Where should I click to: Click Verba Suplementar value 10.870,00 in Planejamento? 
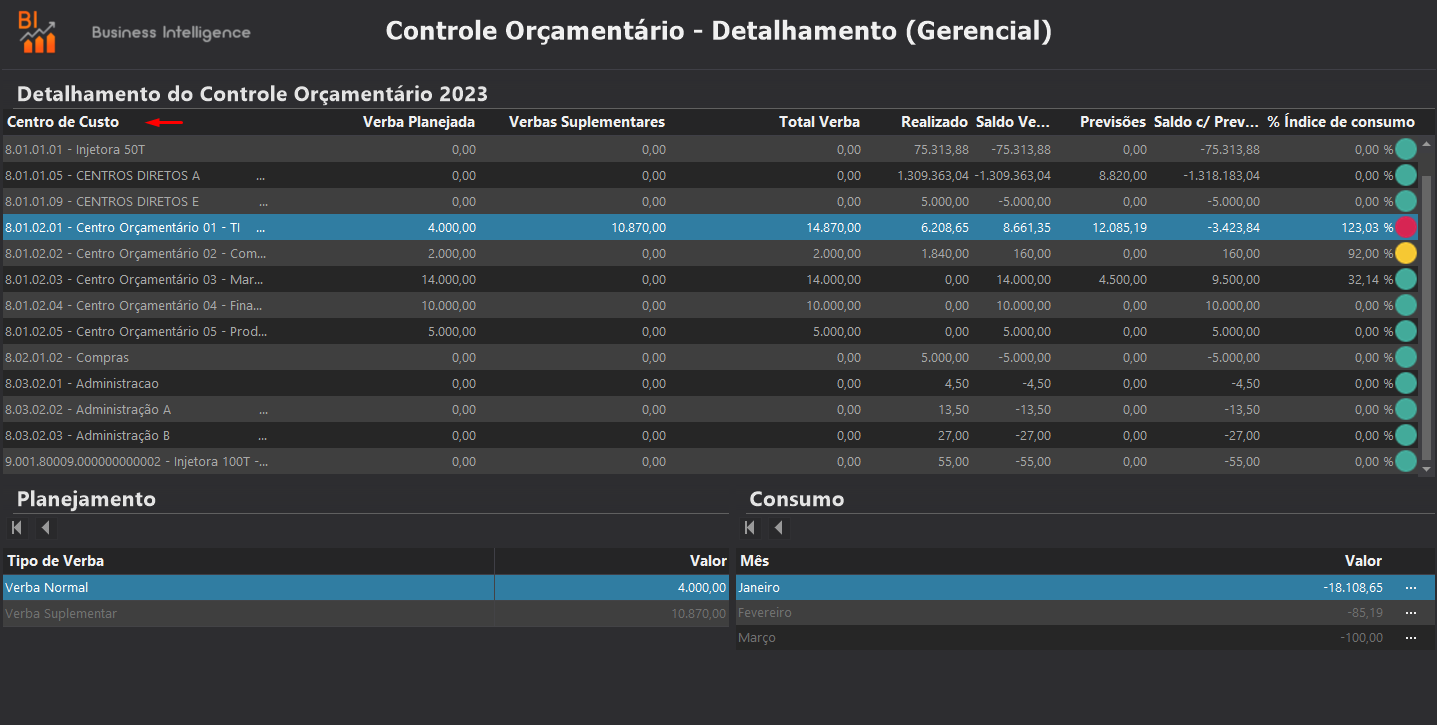coord(698,613)
